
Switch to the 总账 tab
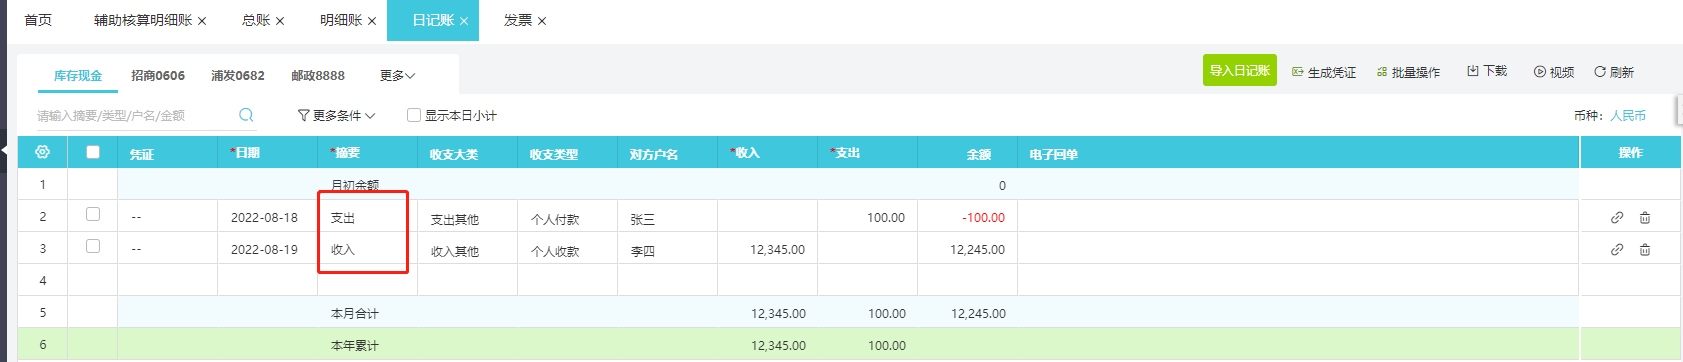256,20
